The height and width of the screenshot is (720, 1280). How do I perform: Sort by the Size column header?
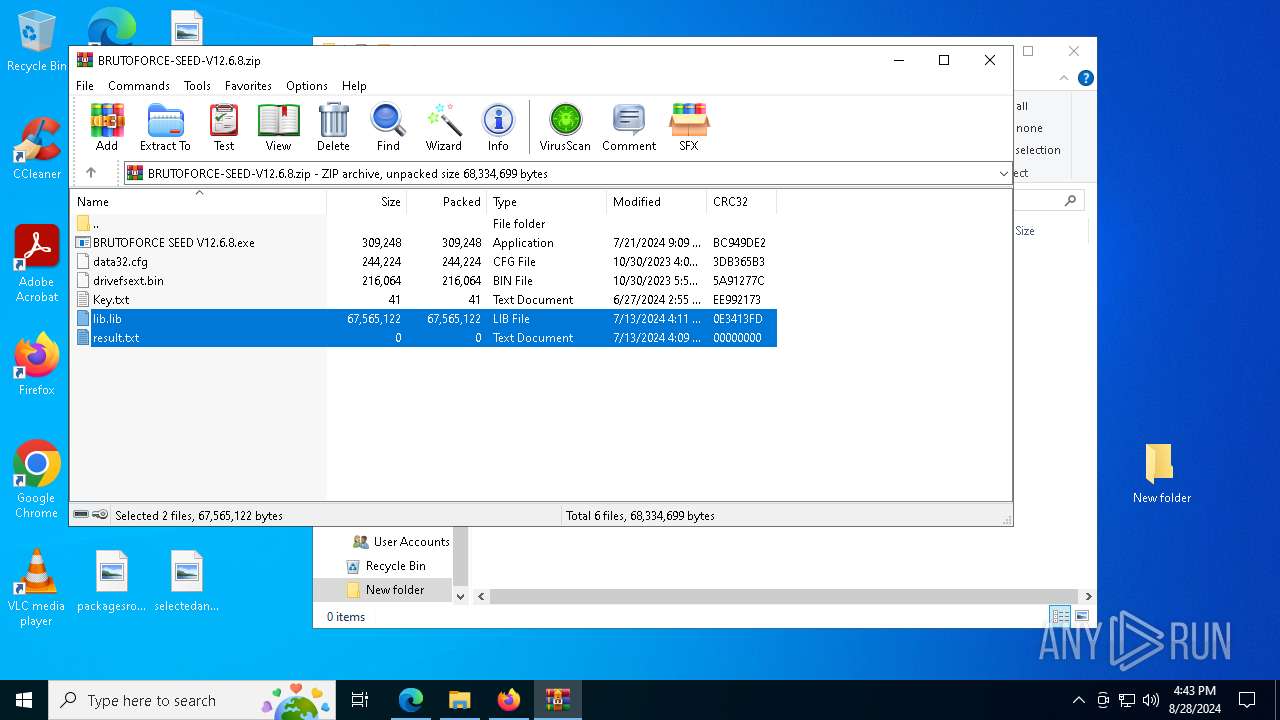point(366,202)
